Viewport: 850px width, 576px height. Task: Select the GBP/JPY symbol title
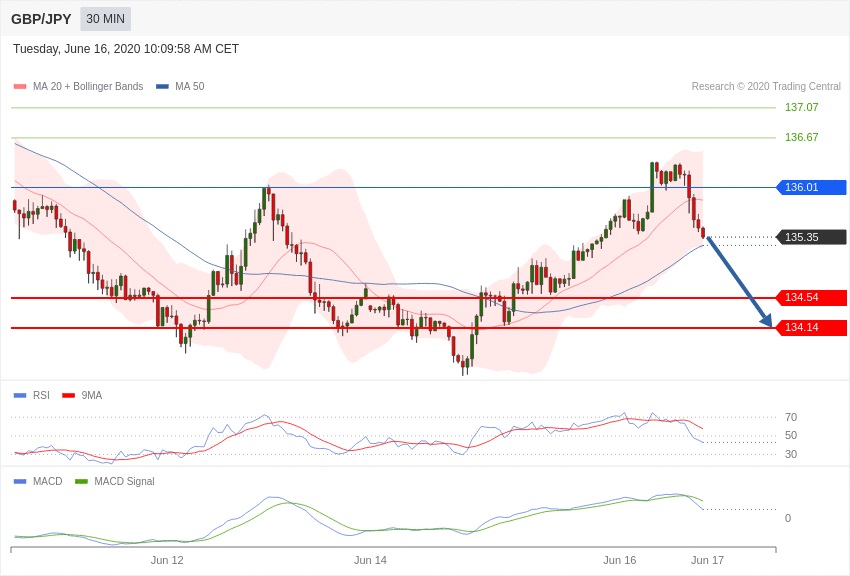click(x=41, y=19)
